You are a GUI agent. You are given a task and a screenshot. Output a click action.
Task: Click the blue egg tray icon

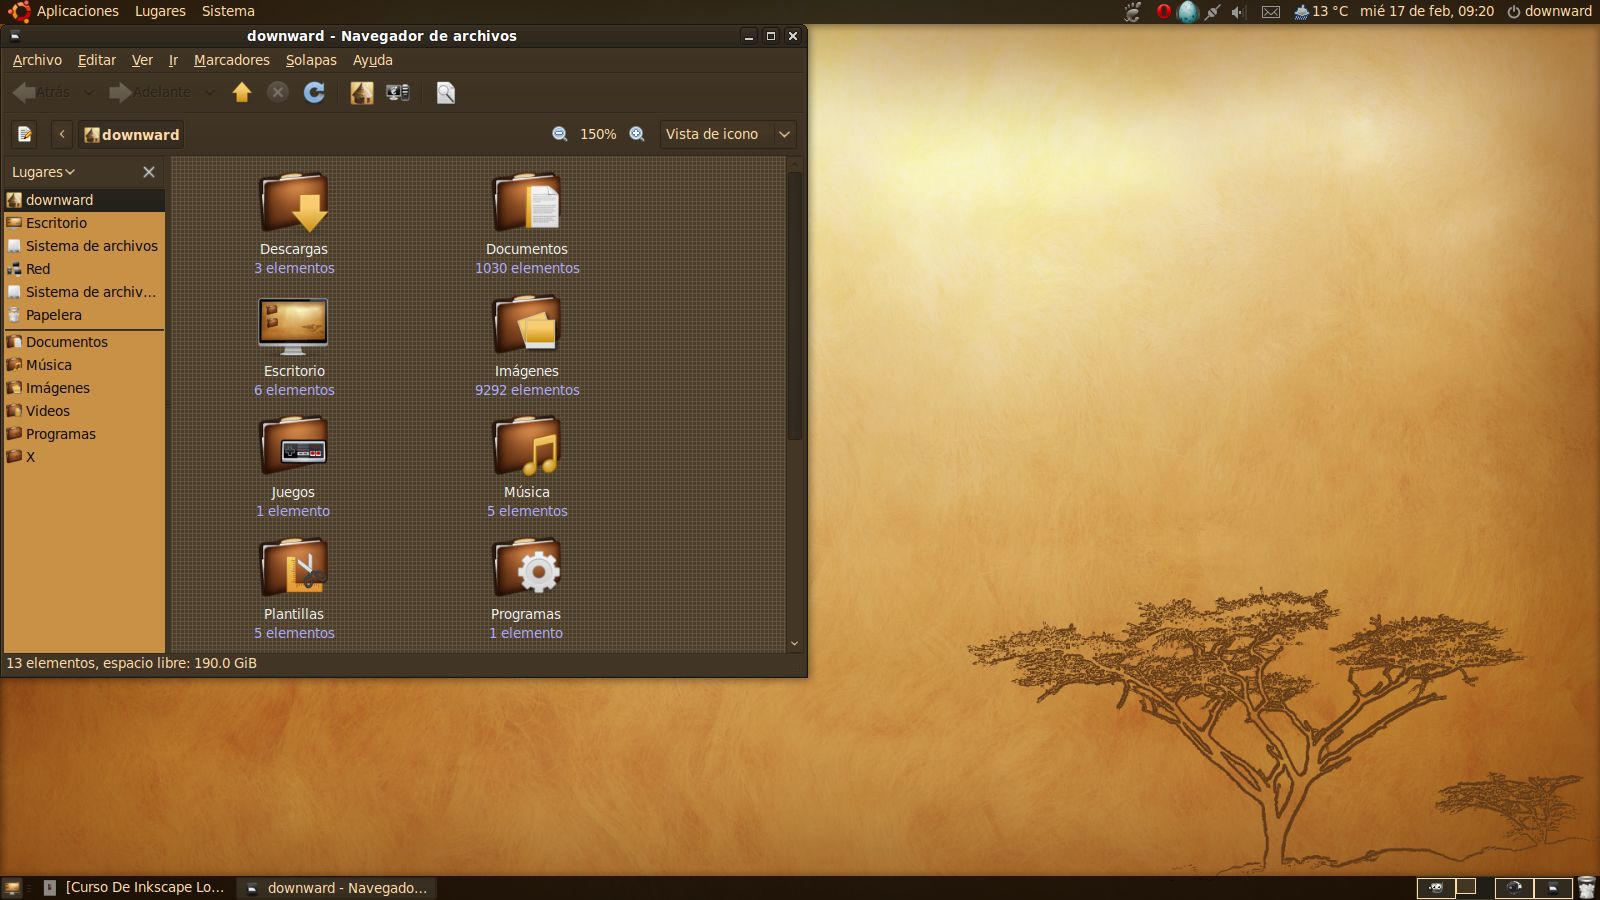(x=1188, y=12)
